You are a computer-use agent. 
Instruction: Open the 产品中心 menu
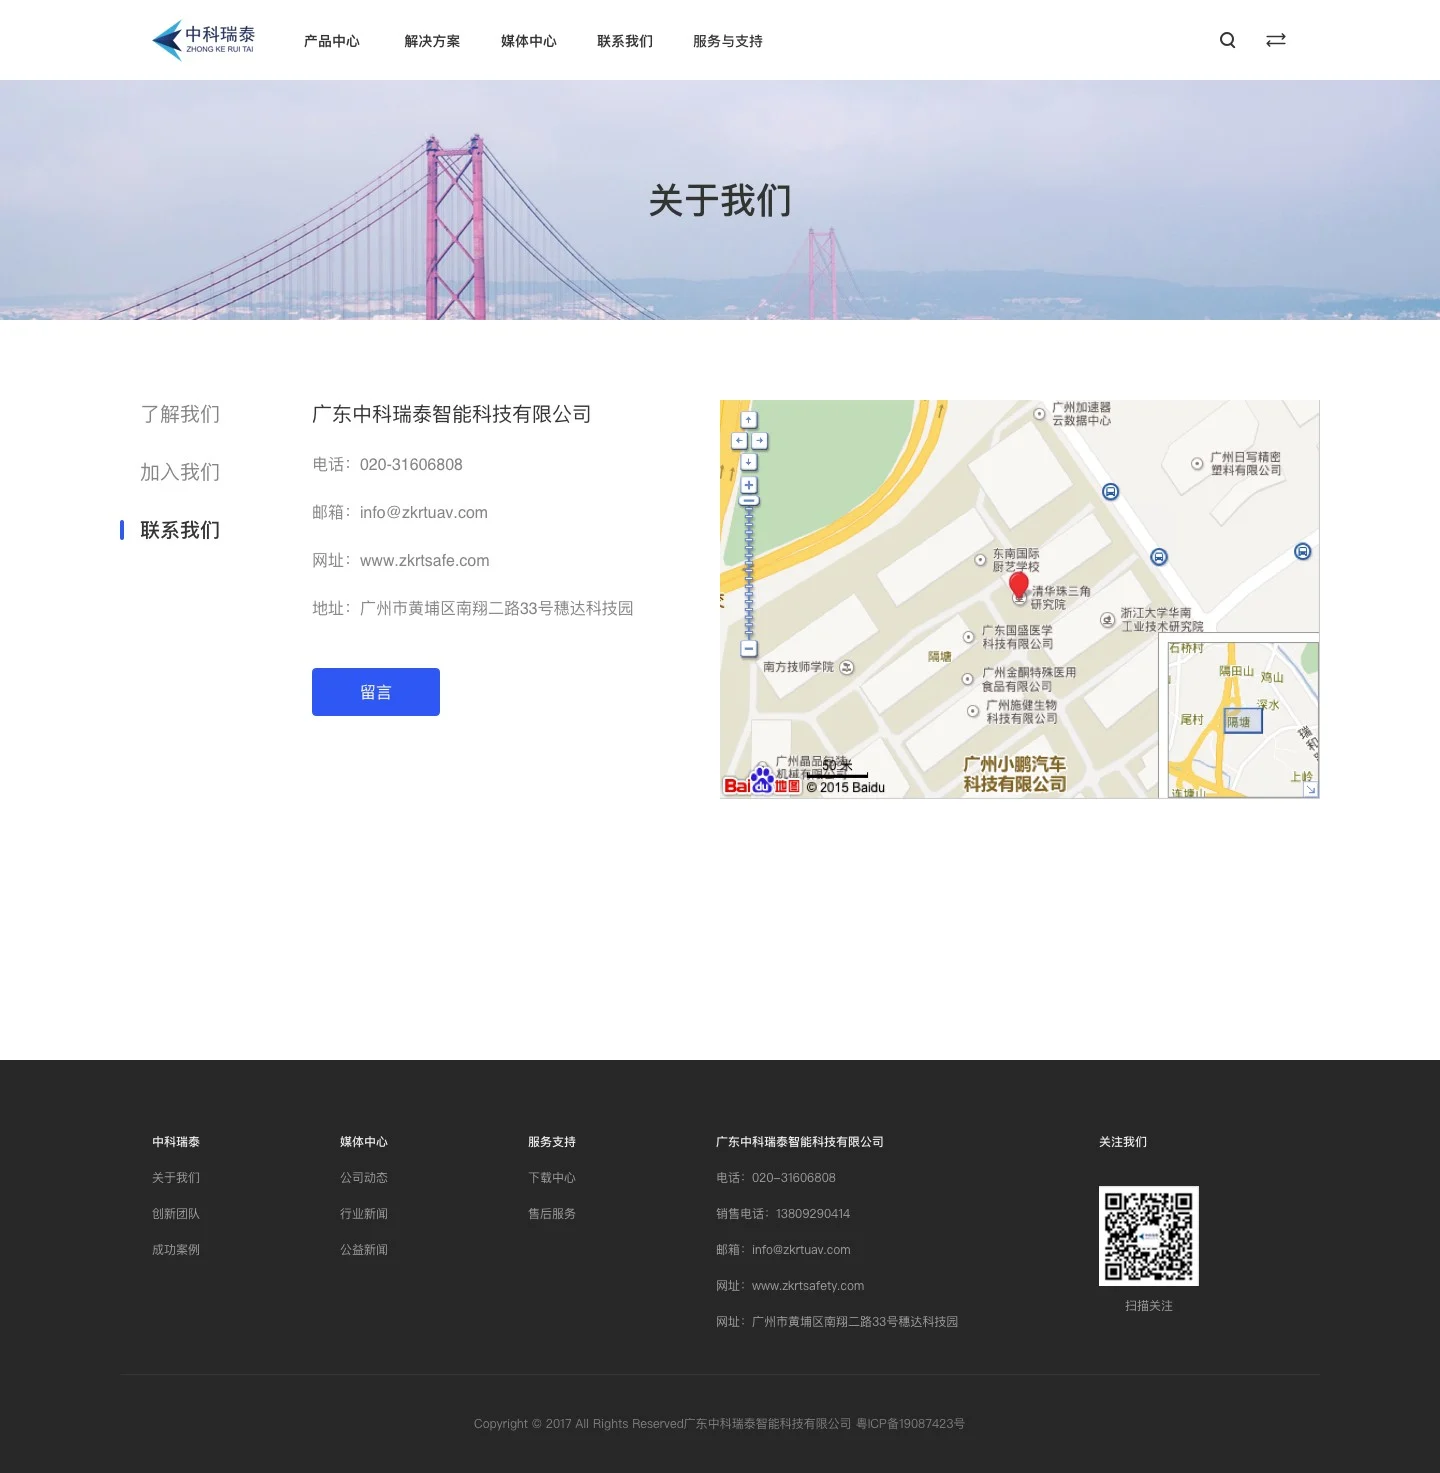tap(332, 41)
